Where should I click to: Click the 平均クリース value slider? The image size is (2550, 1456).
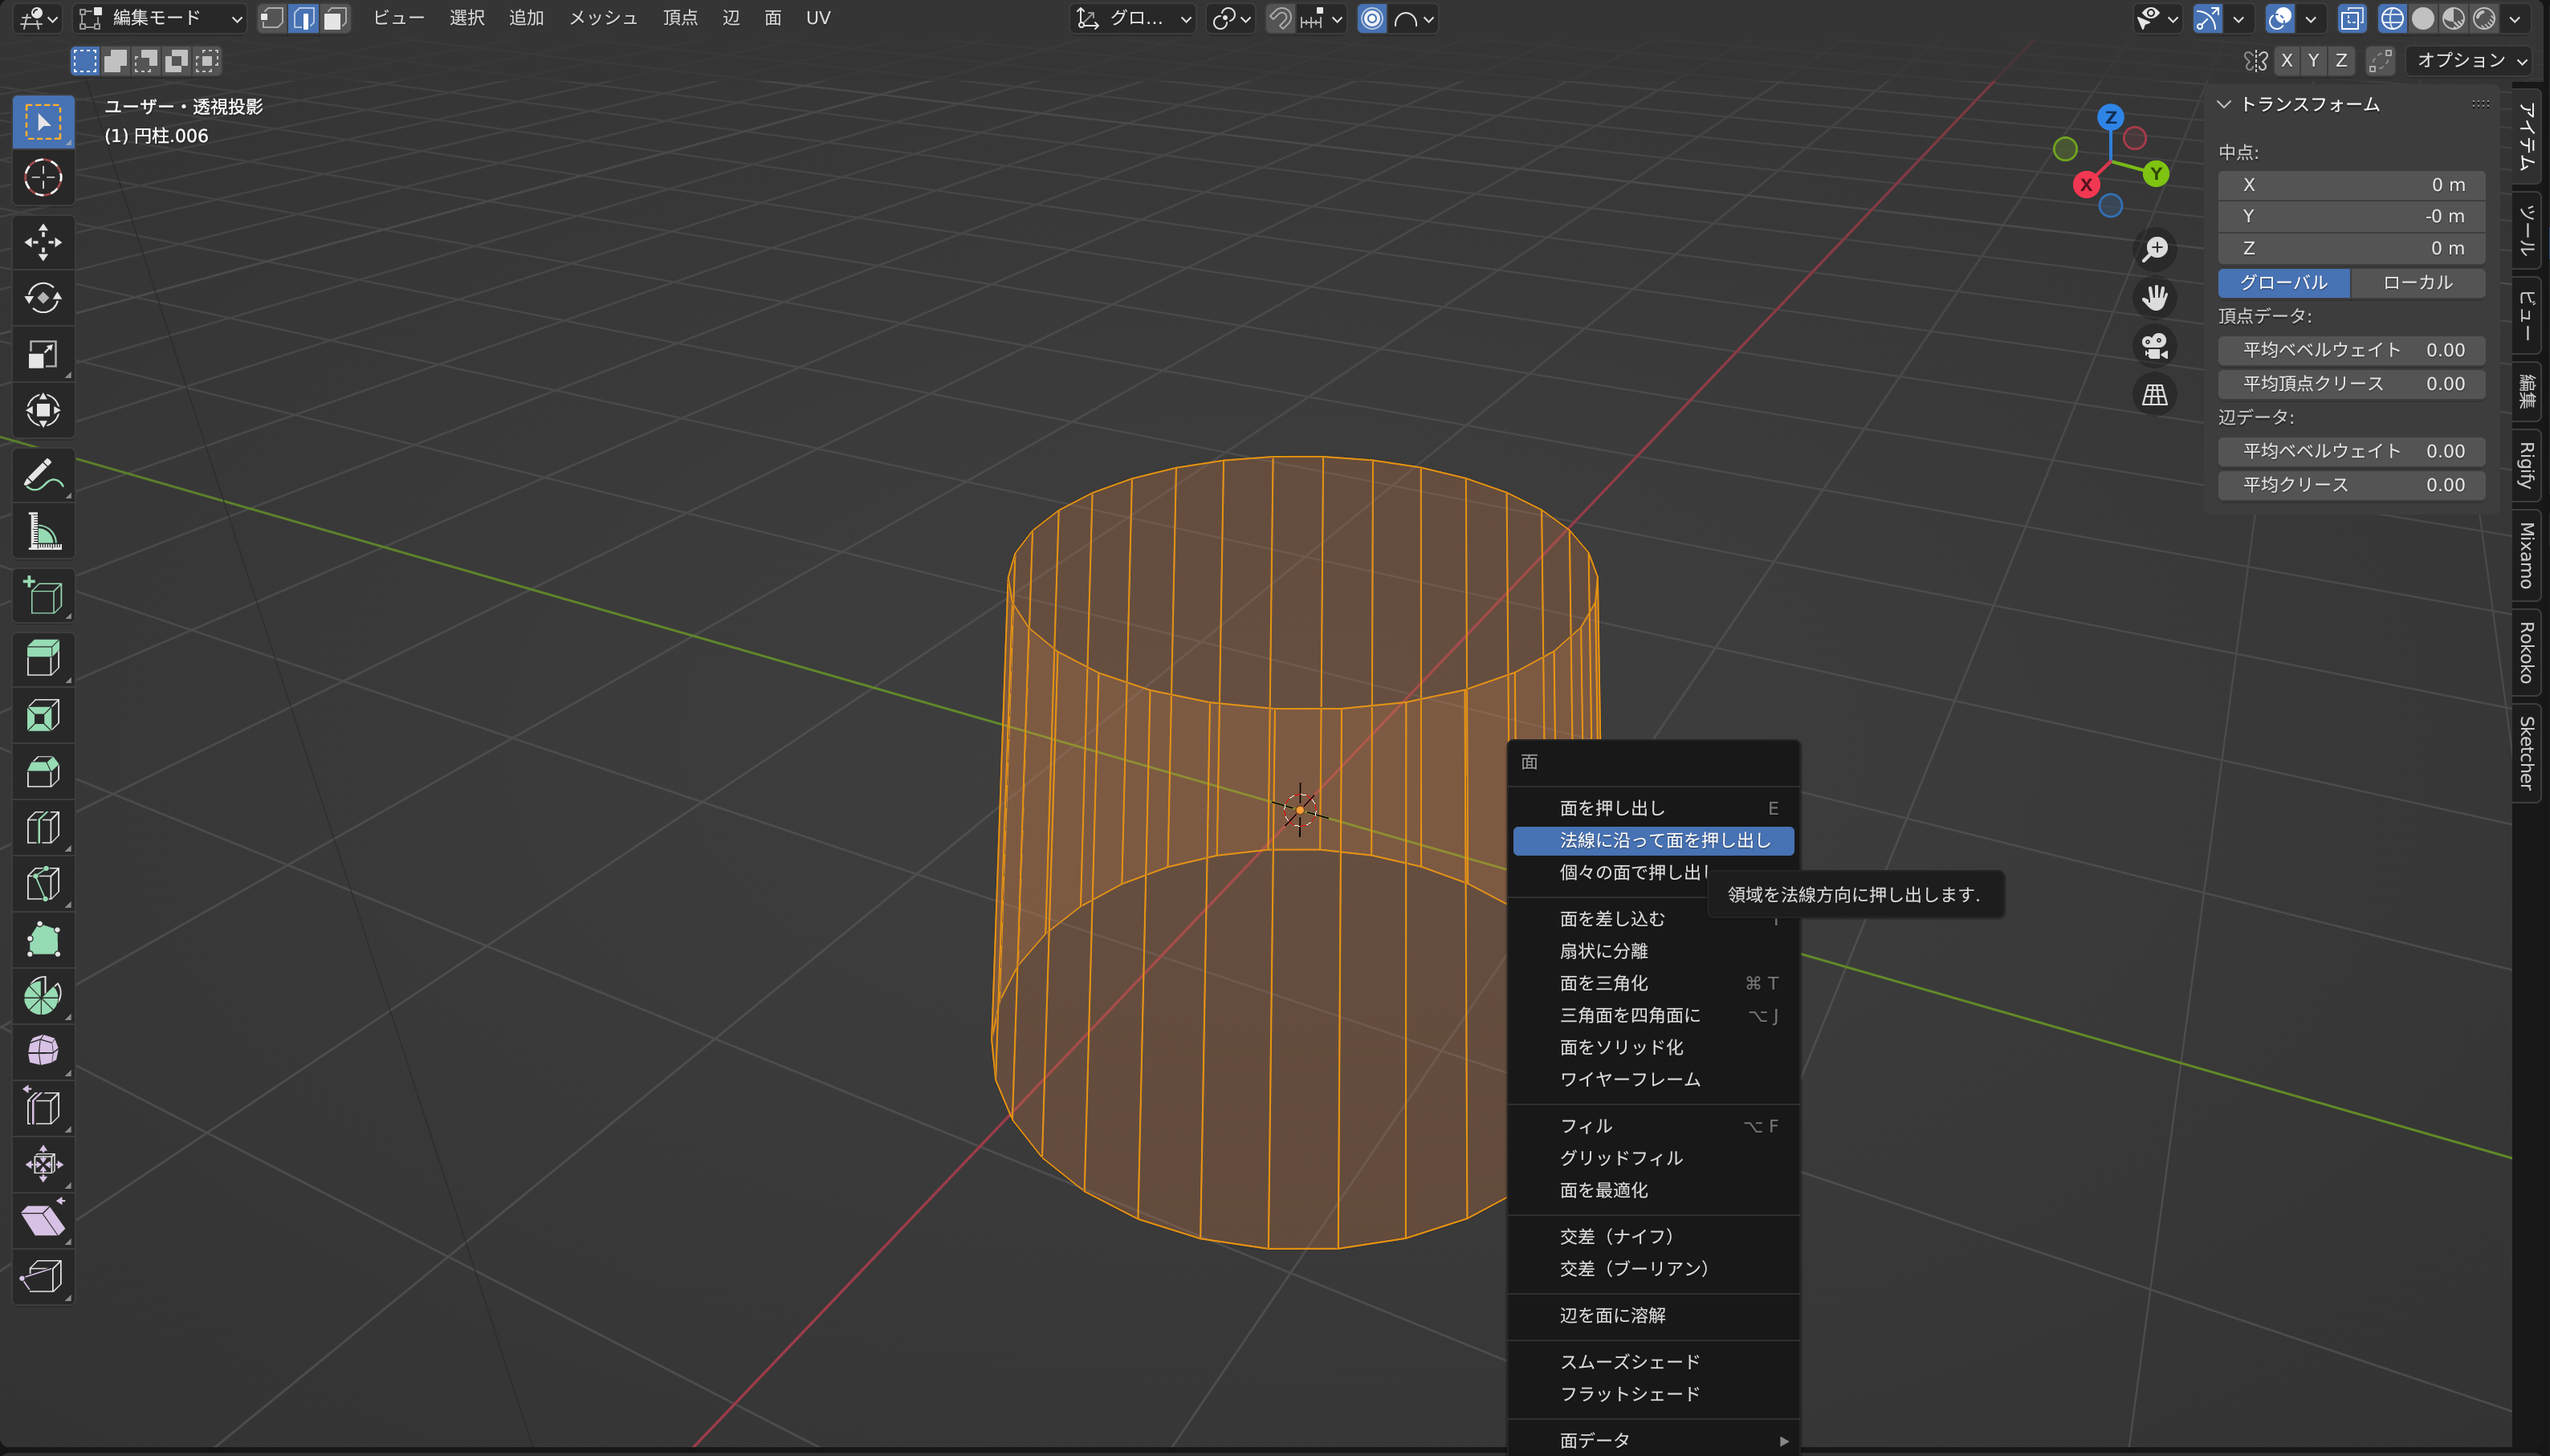2352,485
